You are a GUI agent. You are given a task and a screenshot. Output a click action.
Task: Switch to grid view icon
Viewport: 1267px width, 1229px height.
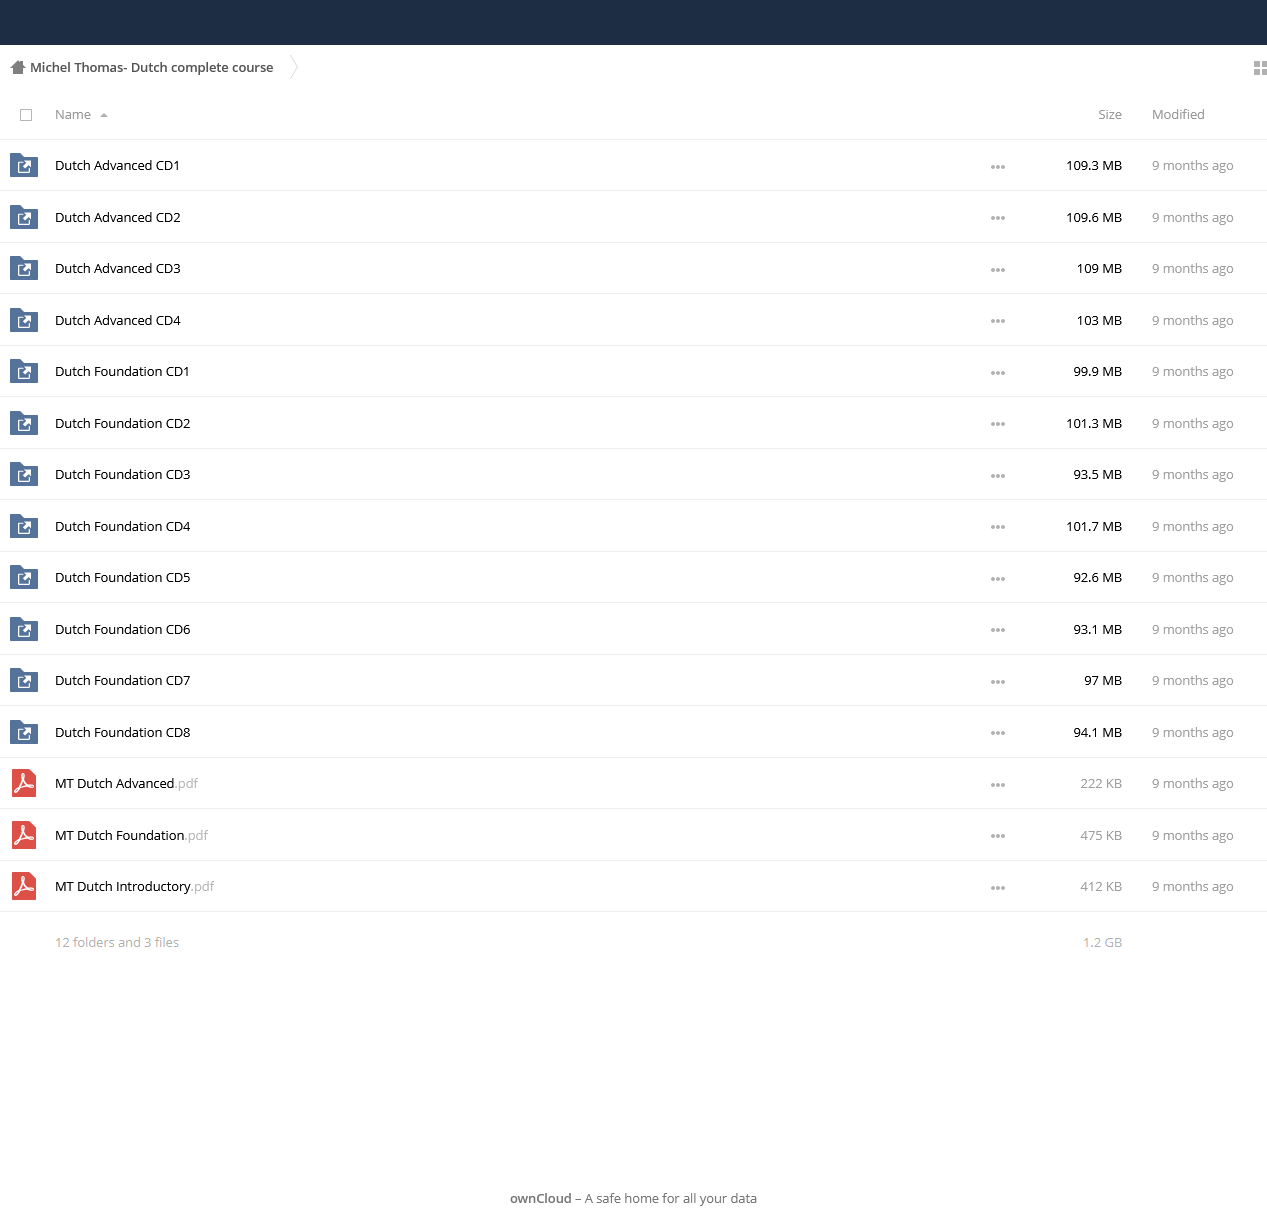coord(1260,68)
